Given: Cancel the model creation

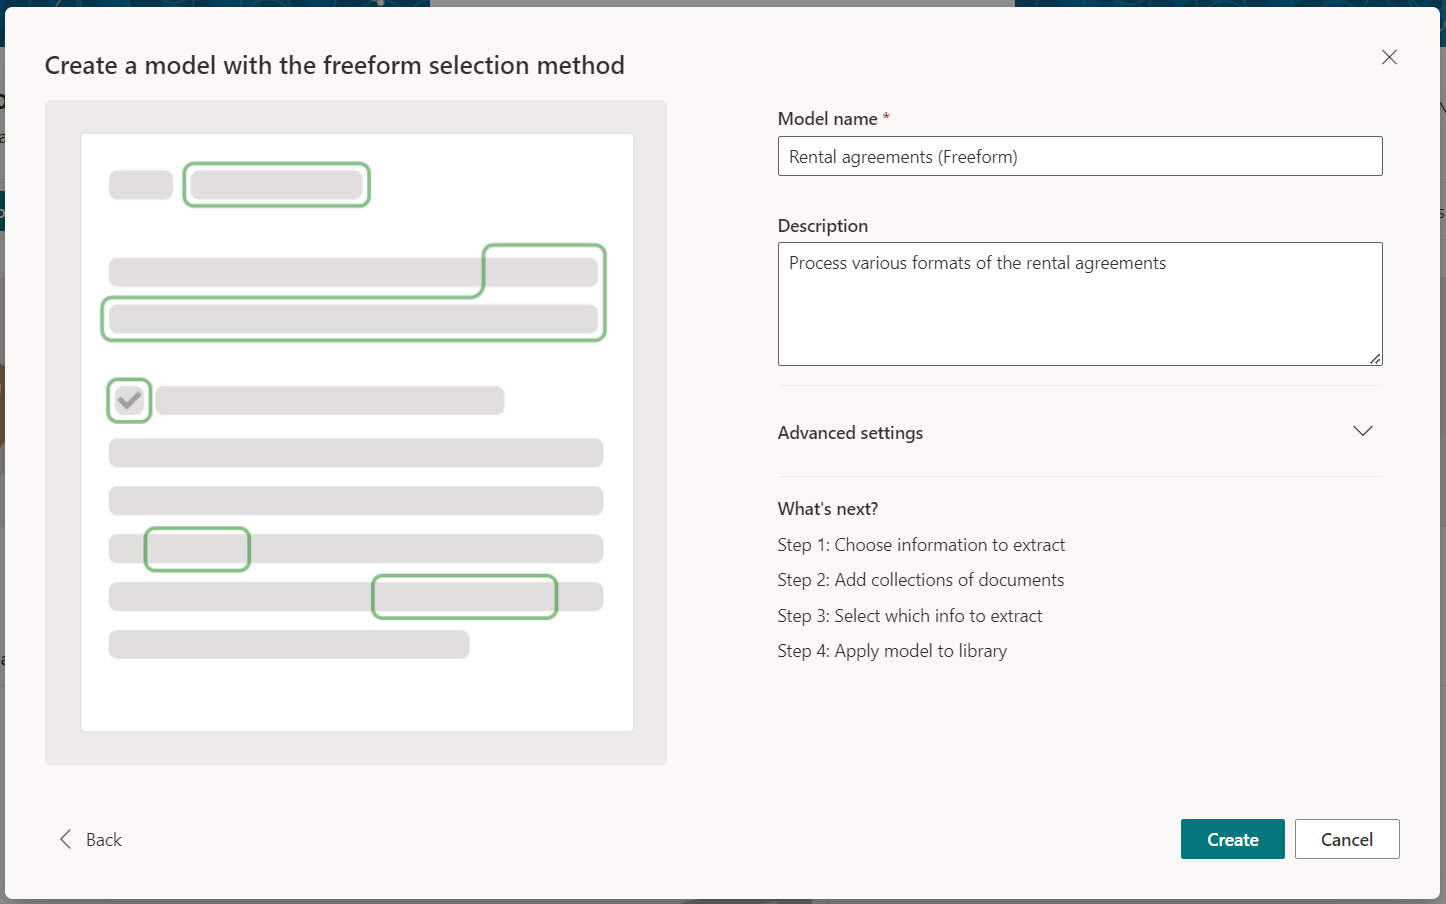Looking at the screenshot, I should (1346, 839).
